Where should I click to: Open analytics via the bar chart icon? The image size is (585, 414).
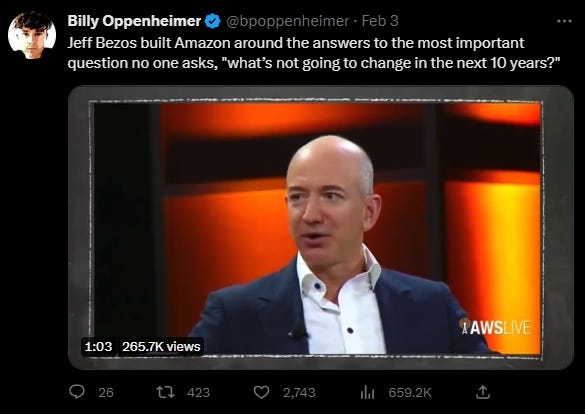tap(367, 392)
